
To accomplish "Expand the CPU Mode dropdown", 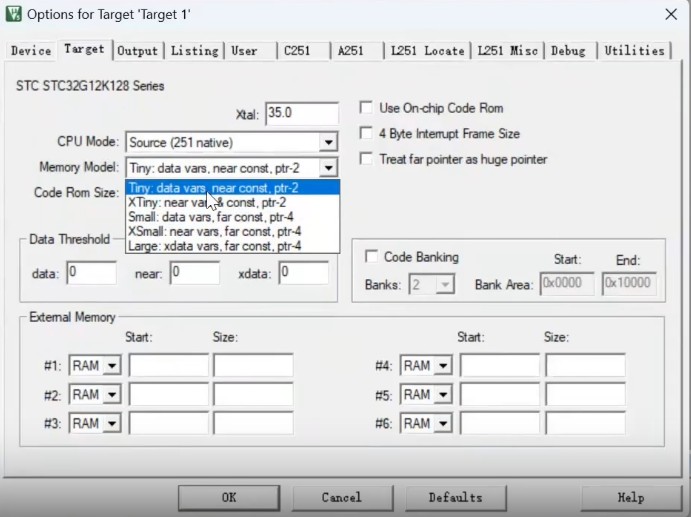I will (328, 143).
